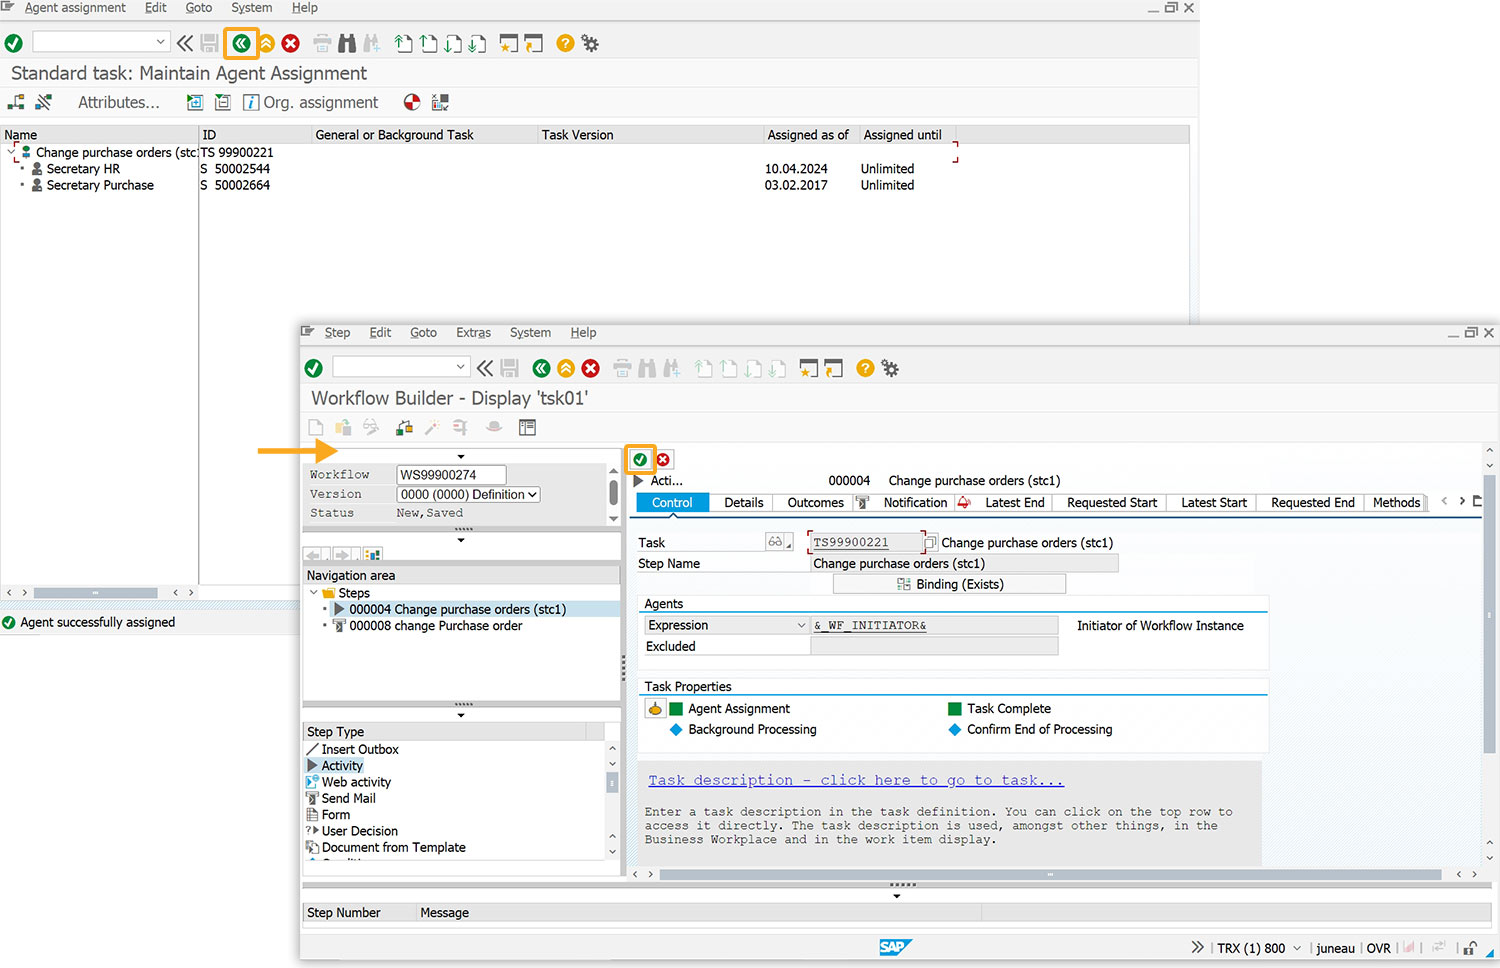The image size is (1500, 968).
Task: Click the red Cancel icon in Agent Assignment toolbar
Action: pos(290,43)
